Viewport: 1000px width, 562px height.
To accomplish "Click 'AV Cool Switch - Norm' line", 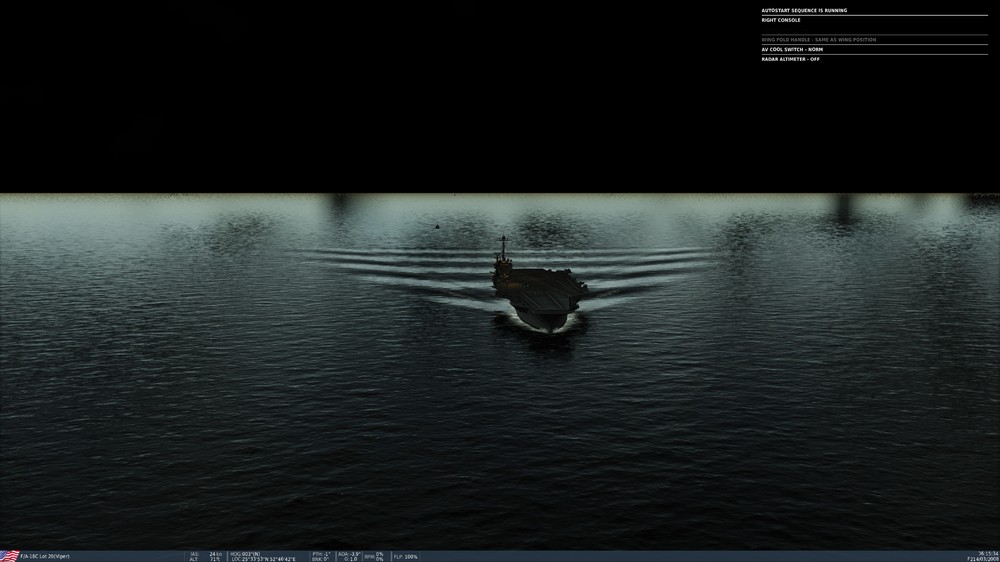I will coord(792,49).
